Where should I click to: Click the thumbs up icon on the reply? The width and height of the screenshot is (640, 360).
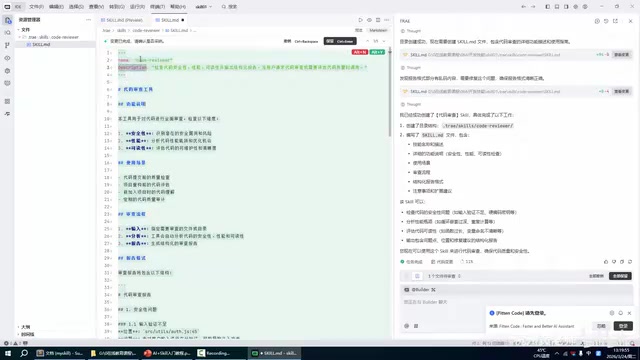coord(606,262)
